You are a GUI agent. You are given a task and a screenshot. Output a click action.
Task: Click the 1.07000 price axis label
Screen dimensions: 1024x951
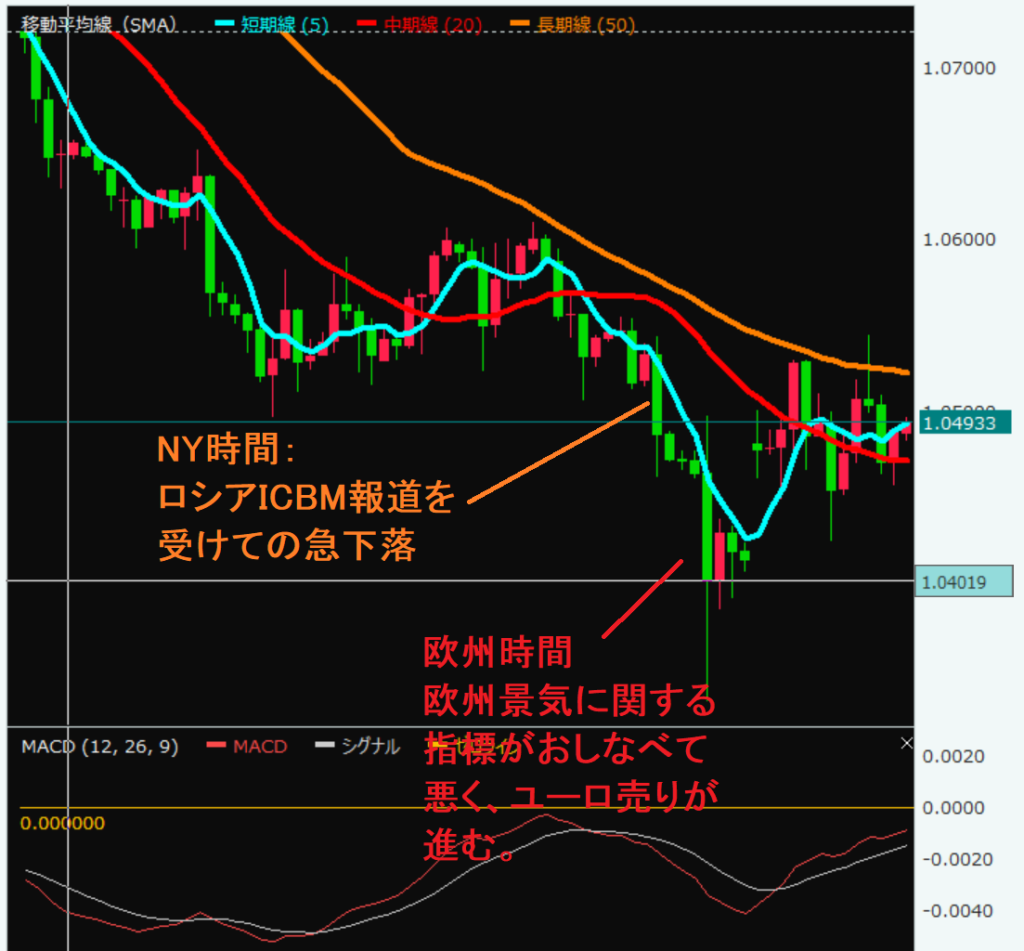(961, 68)
